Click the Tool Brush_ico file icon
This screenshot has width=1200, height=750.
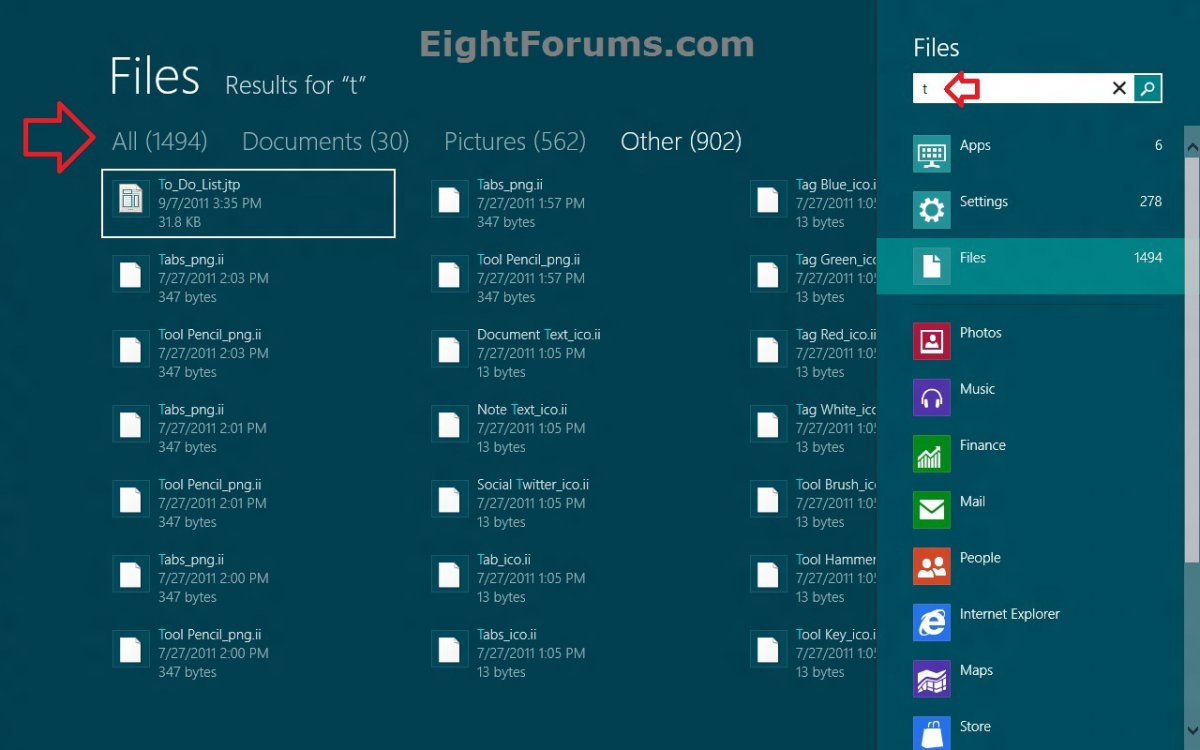click(x=769, y=499)
